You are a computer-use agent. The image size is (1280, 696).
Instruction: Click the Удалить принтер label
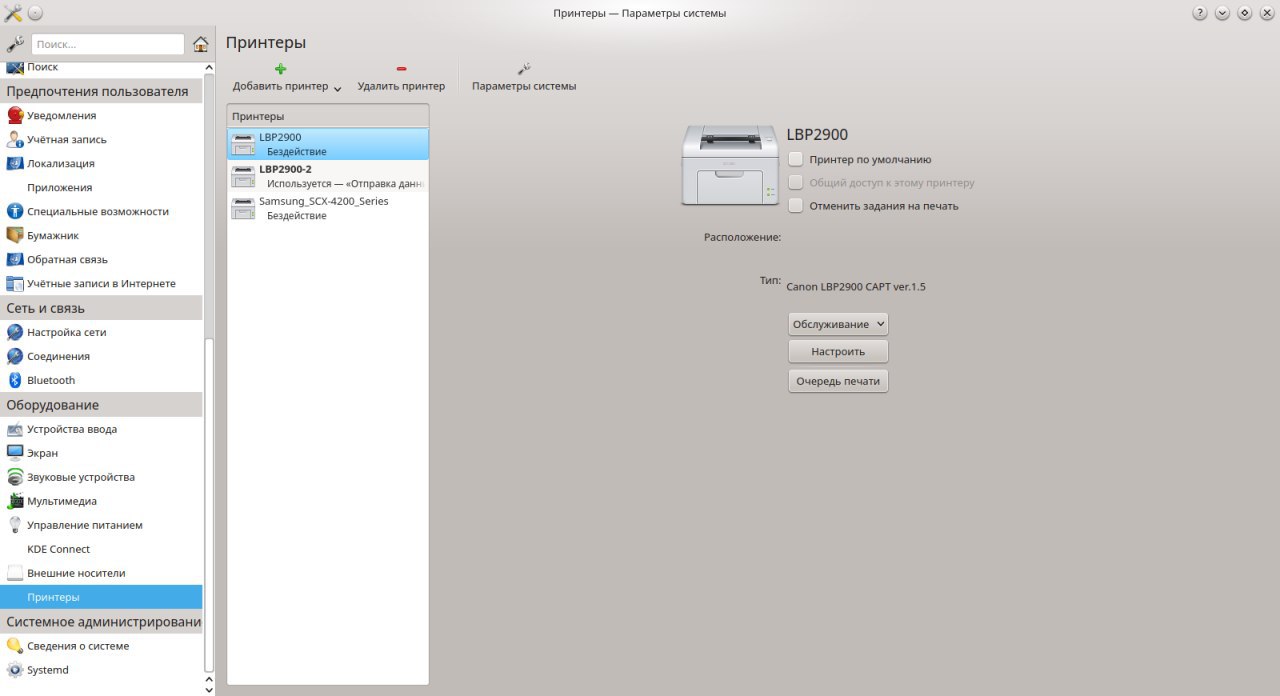(x=401, y=86)
